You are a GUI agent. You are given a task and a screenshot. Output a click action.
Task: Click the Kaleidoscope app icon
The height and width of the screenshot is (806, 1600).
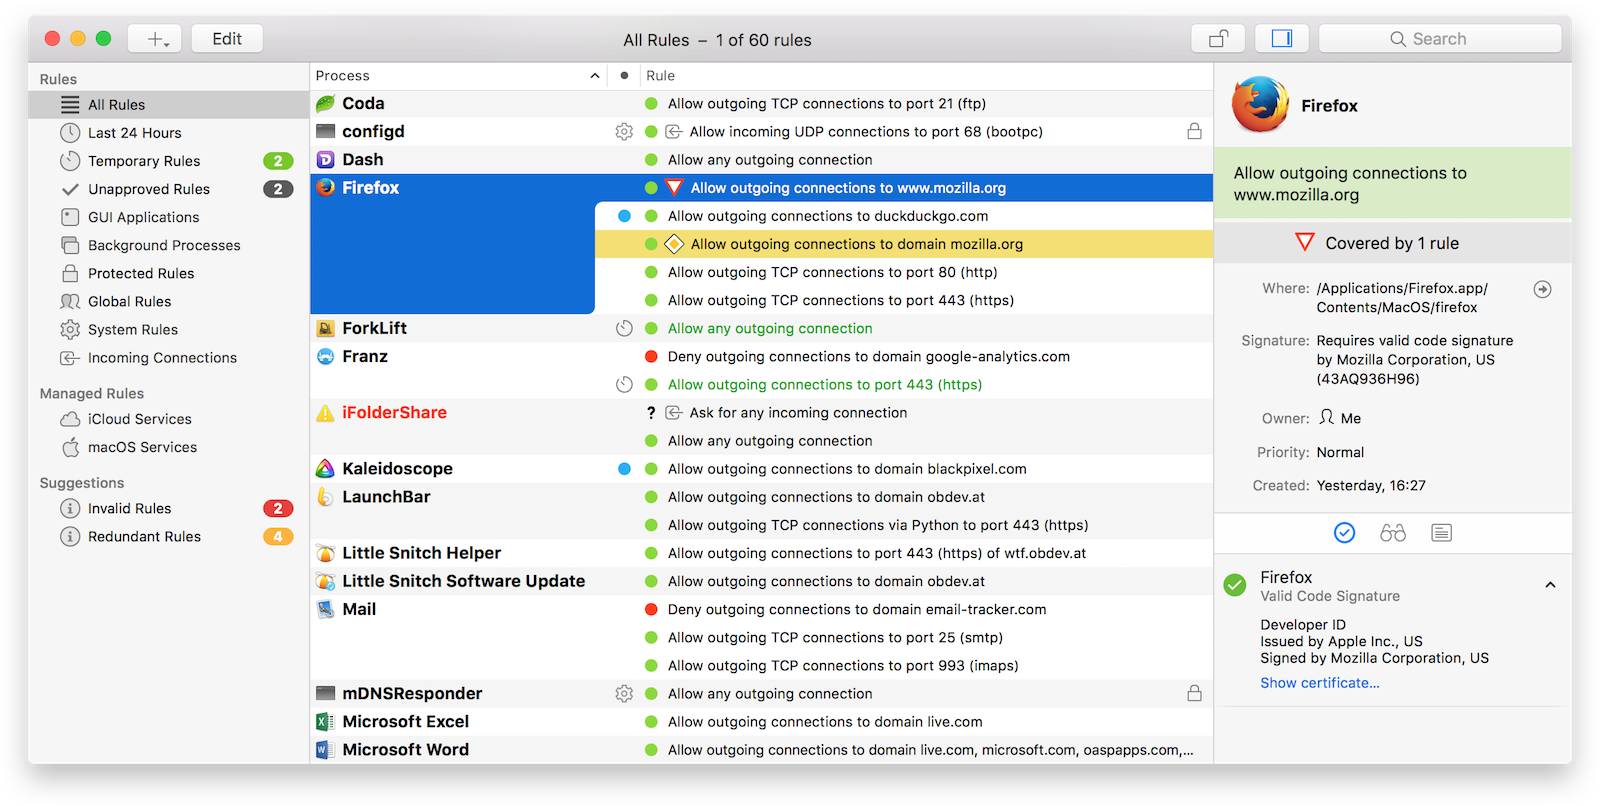325,469
